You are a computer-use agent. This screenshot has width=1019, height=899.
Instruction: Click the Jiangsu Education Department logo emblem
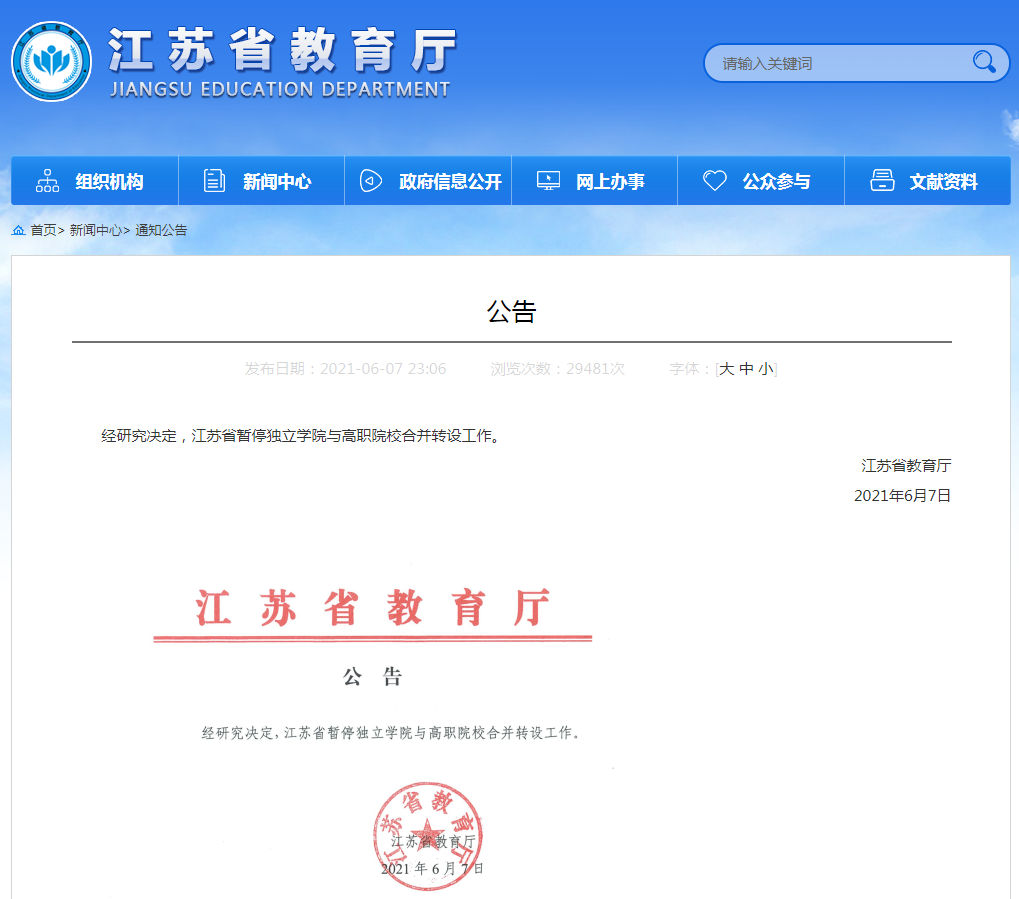coord(51,62)
